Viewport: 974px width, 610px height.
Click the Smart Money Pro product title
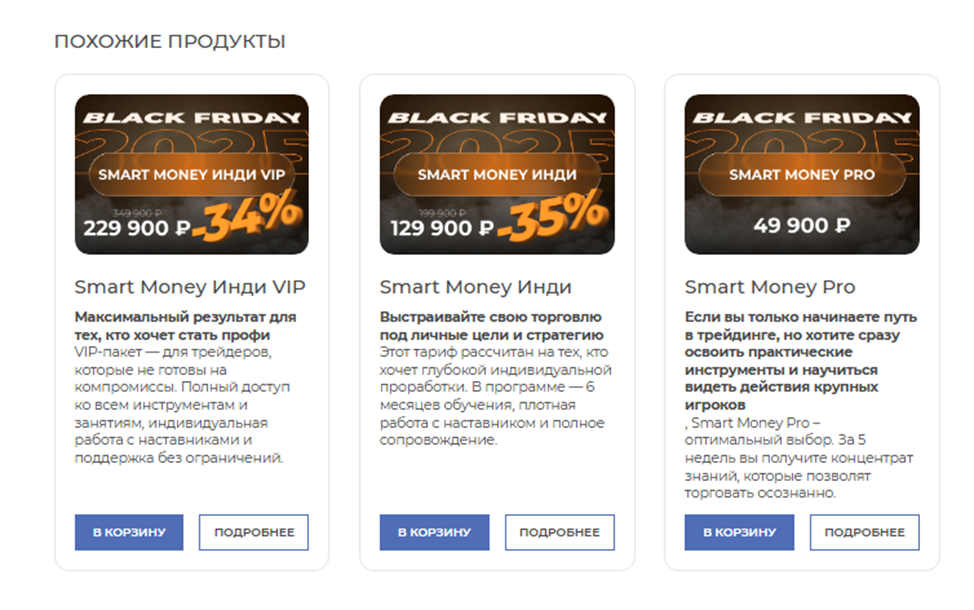click(x=769, y=287)
